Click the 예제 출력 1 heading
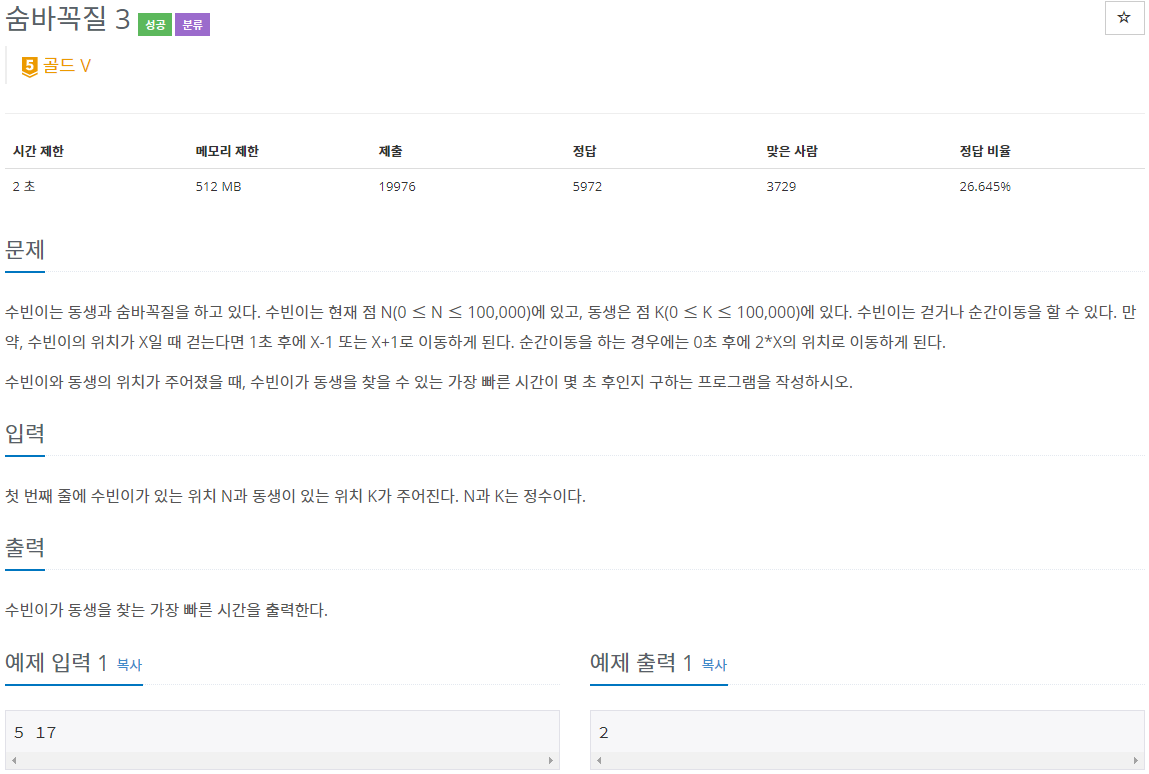Screen dimensions: 1149x774 [641, 663]
